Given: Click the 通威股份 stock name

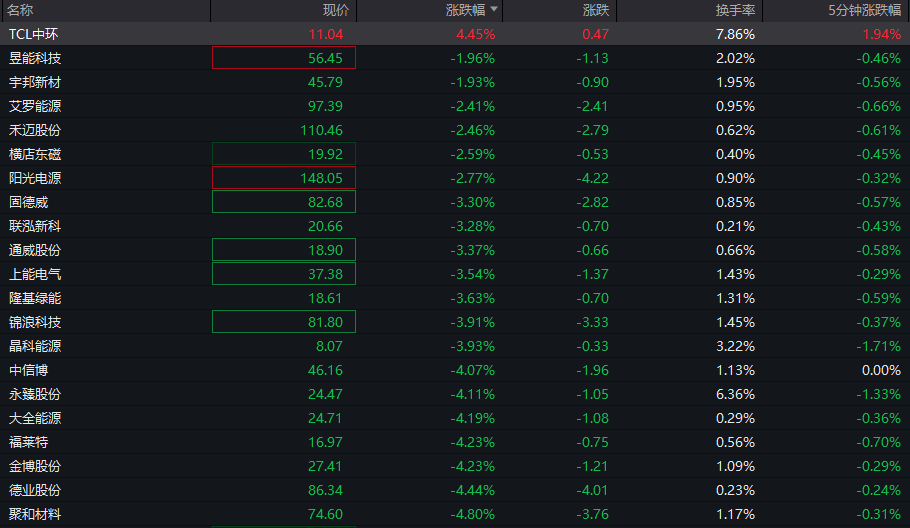Looking at the screenshot, I should coord(35,250).
